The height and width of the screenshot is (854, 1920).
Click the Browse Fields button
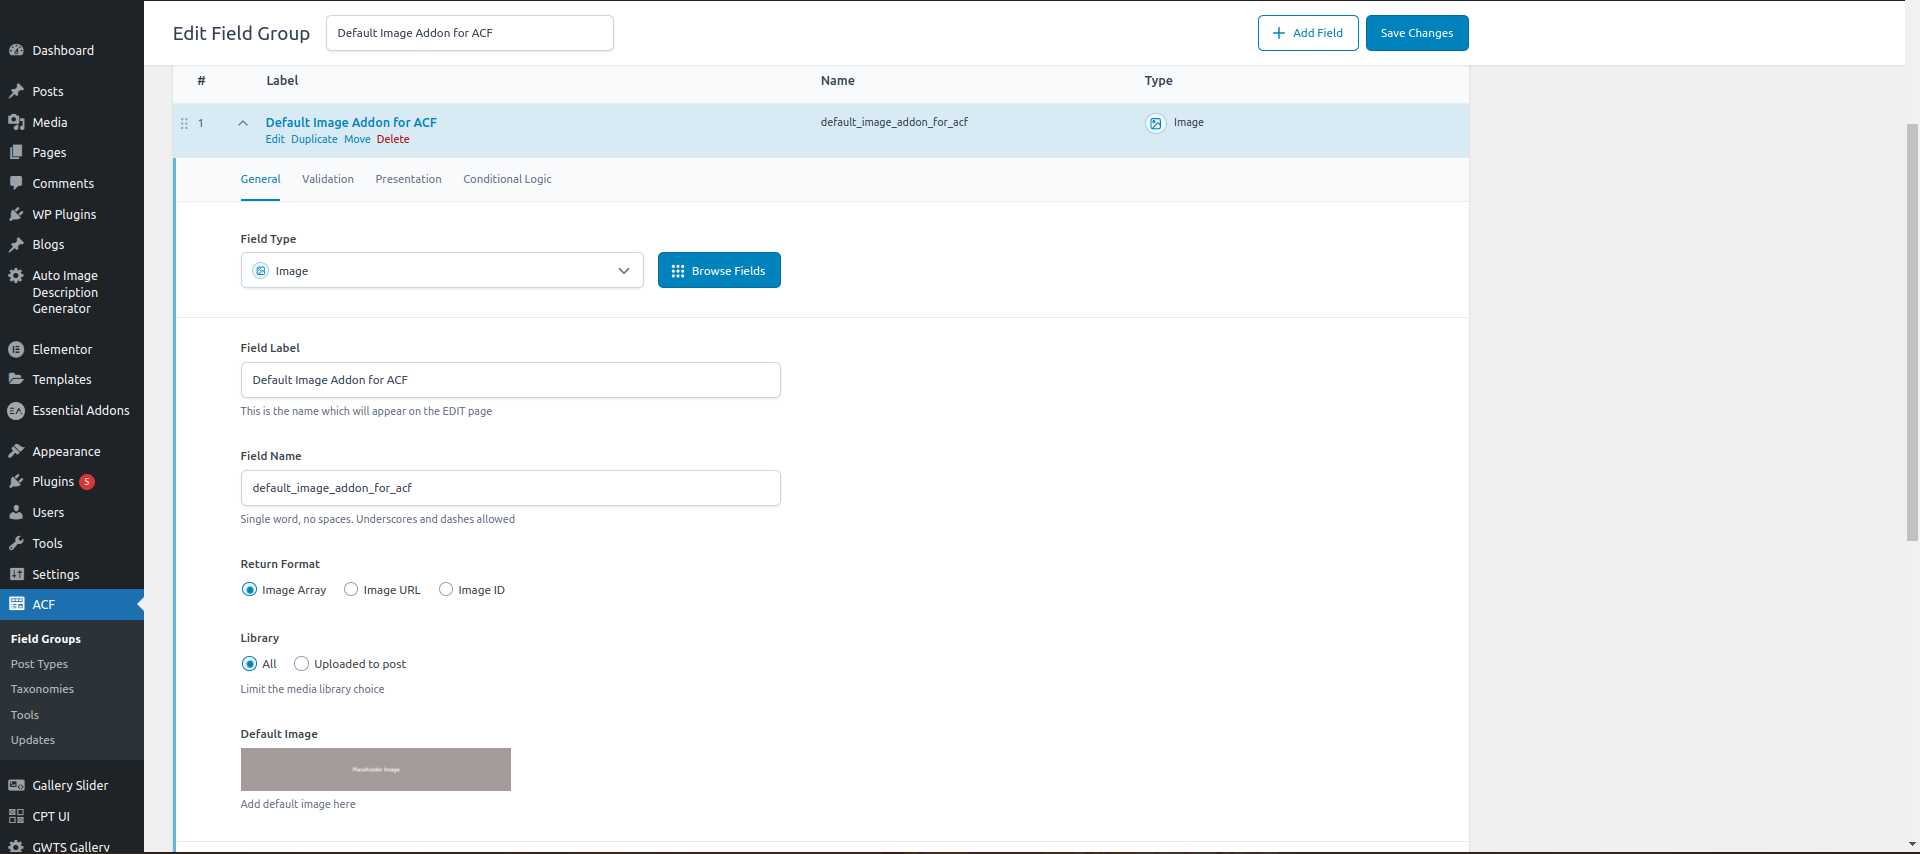pos(719,270)
